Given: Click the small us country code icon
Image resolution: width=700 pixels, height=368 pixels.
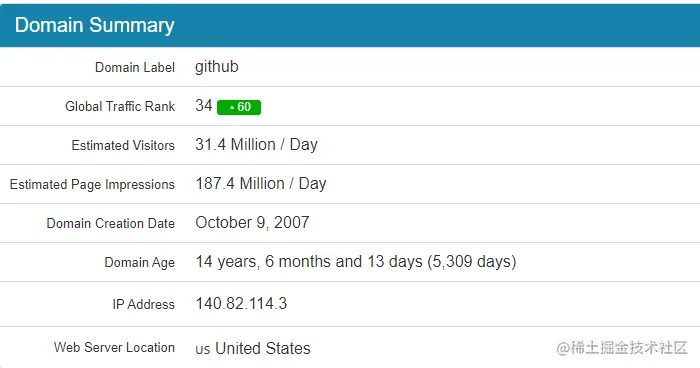Looking at the screenshot, I should coord(203,350).
